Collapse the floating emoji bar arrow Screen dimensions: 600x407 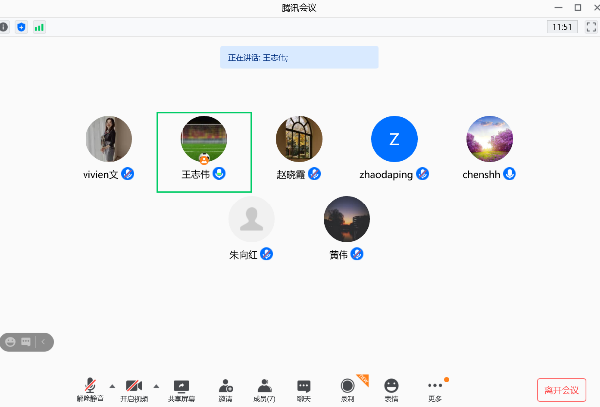(x=44, y=342)
